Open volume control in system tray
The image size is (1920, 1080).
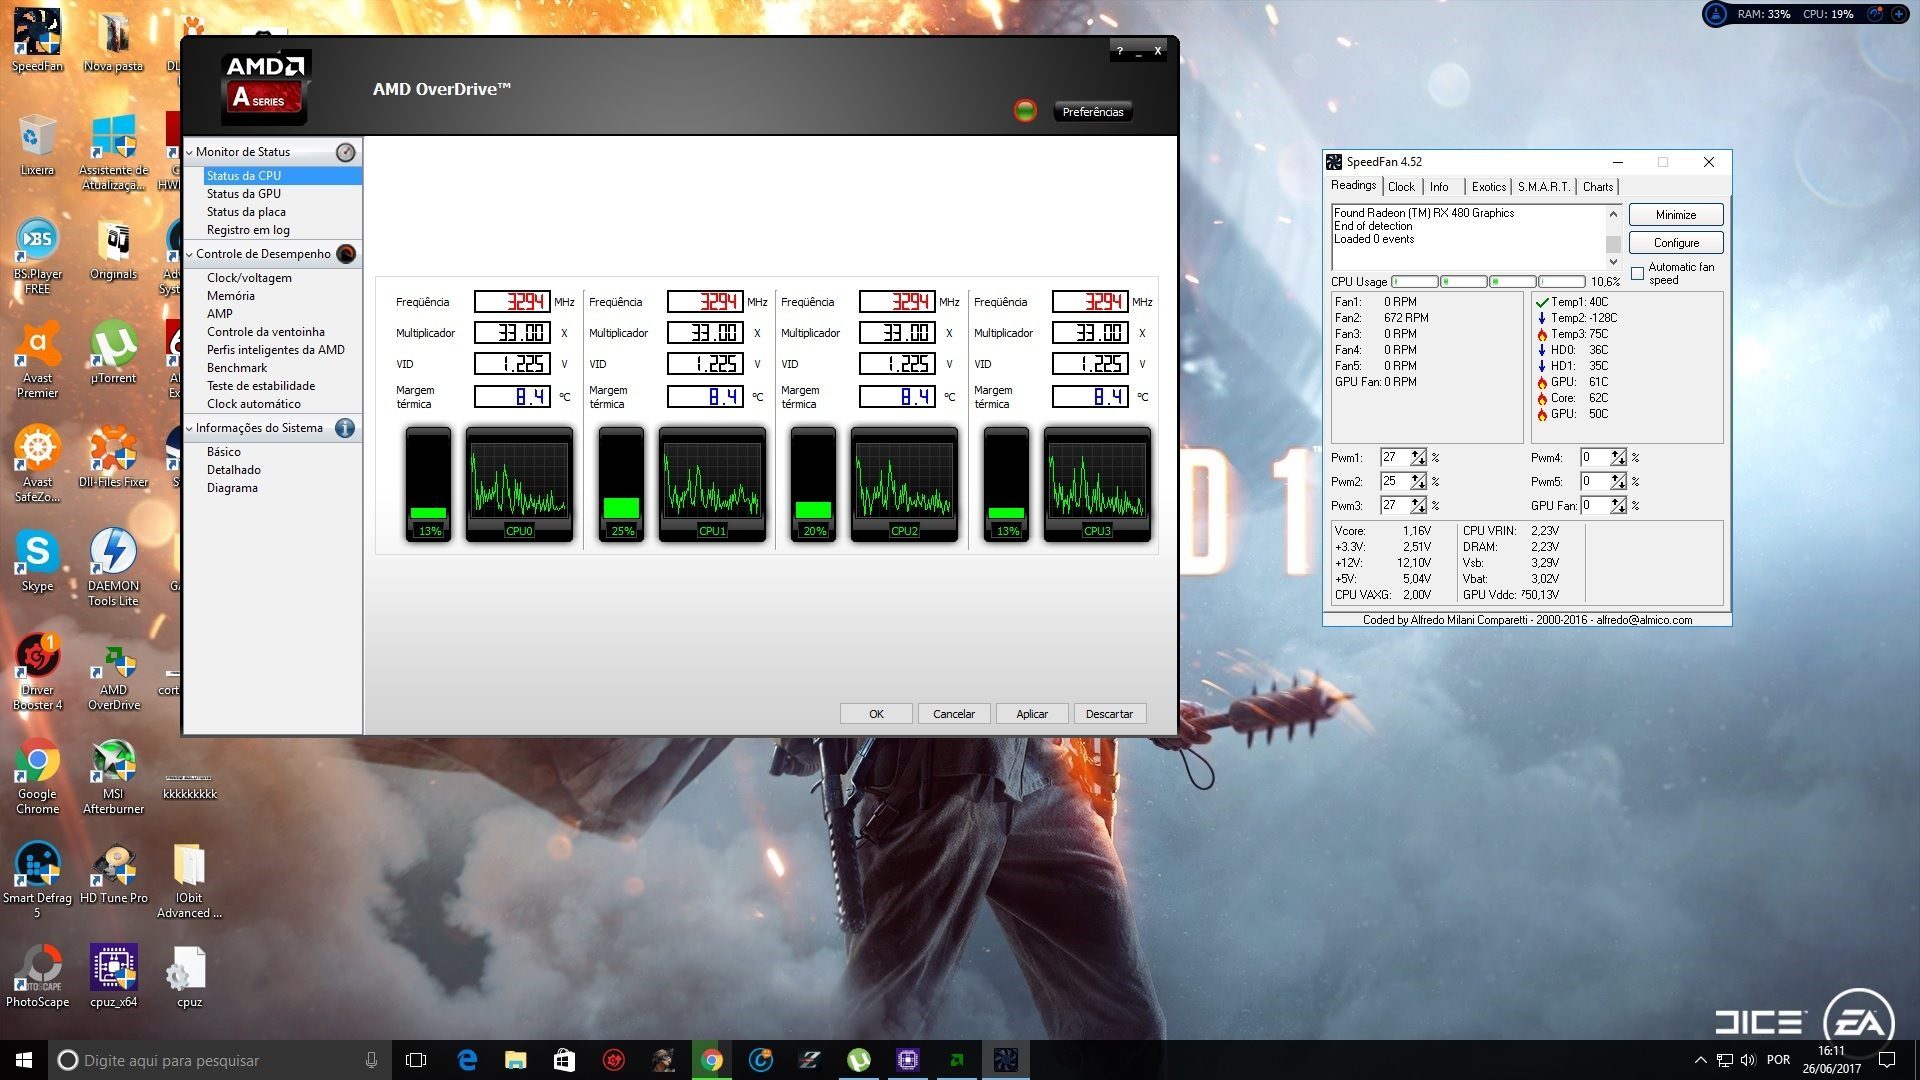pyautogui.click(x=1748, y=1060)
